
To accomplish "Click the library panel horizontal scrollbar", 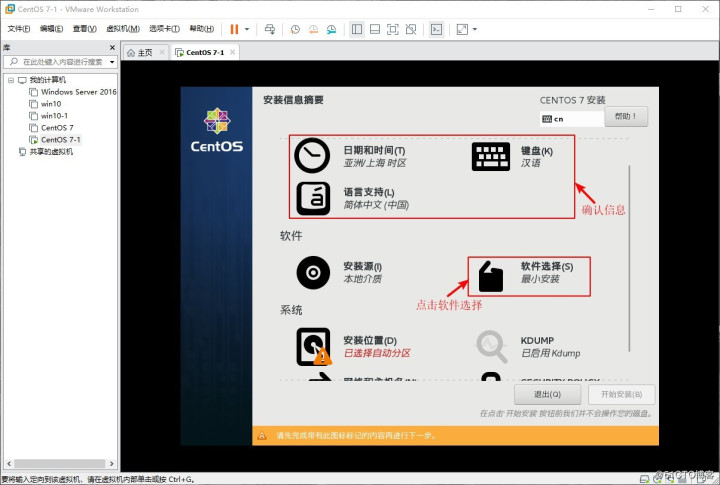I will (x=60, y=464).
